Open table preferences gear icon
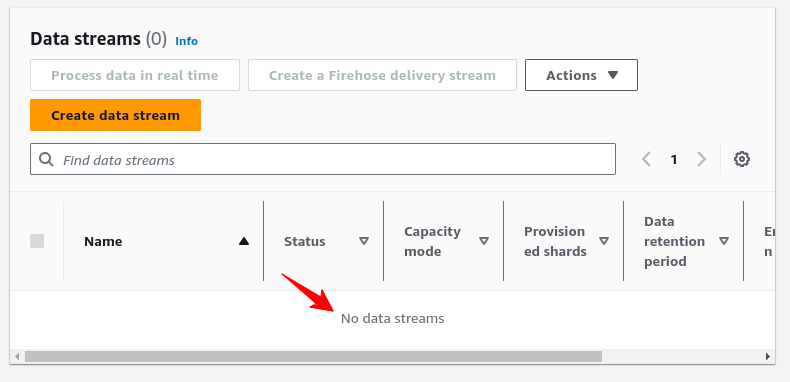 coord(742,159)
